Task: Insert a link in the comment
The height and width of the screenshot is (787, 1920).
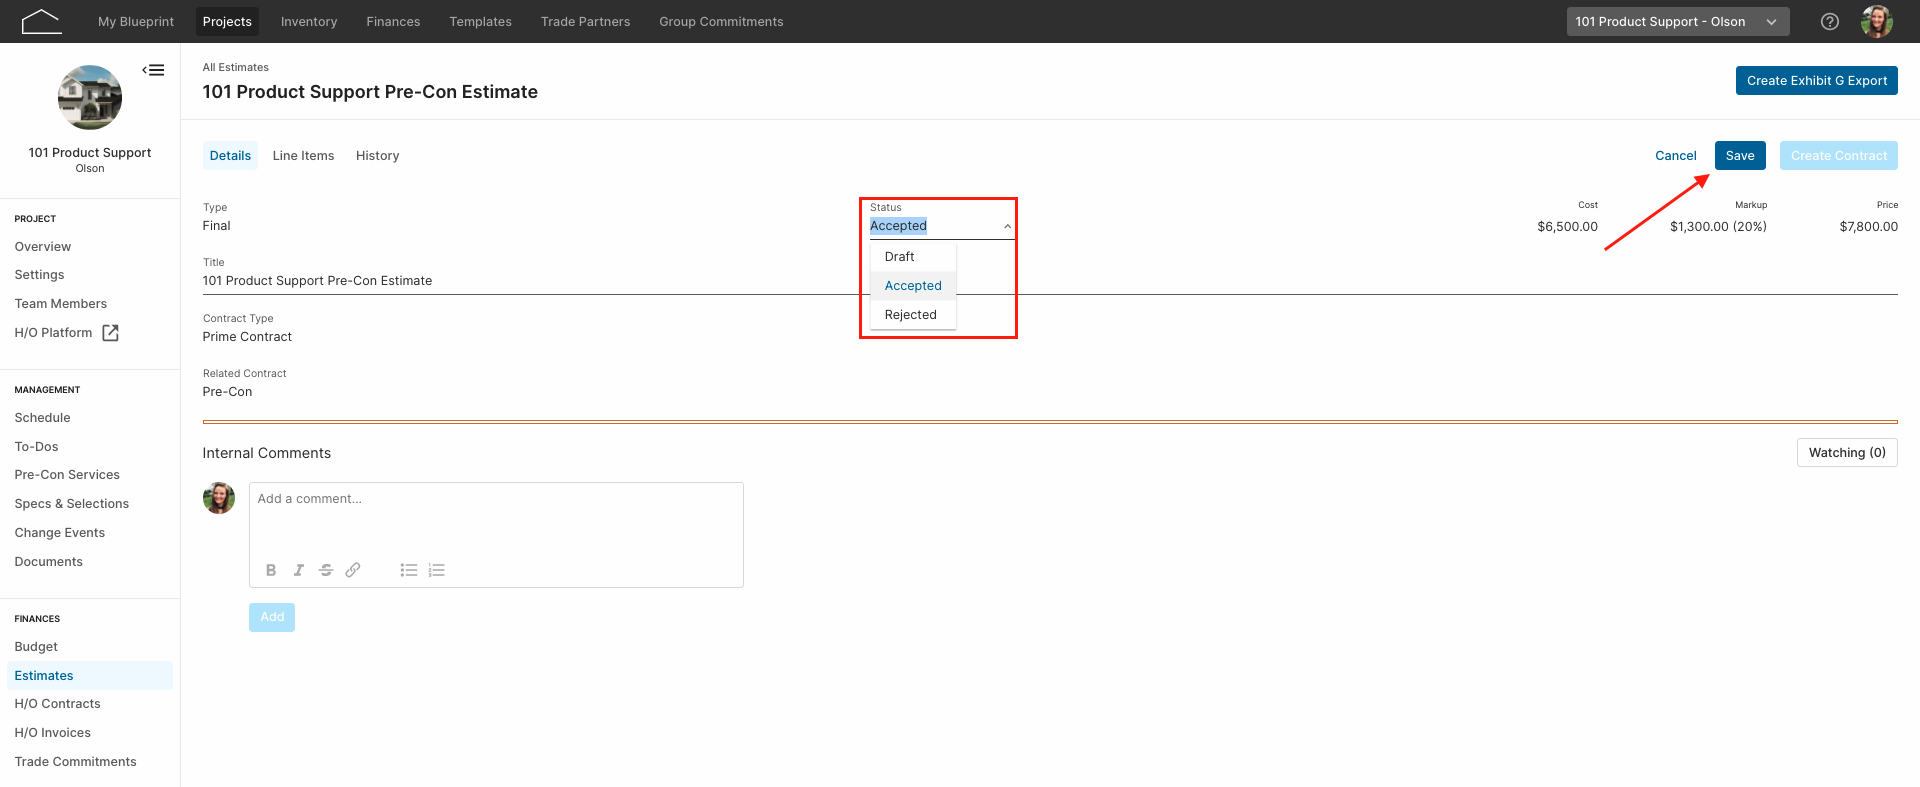Action: pyautogui.click(x=353, y=570)
